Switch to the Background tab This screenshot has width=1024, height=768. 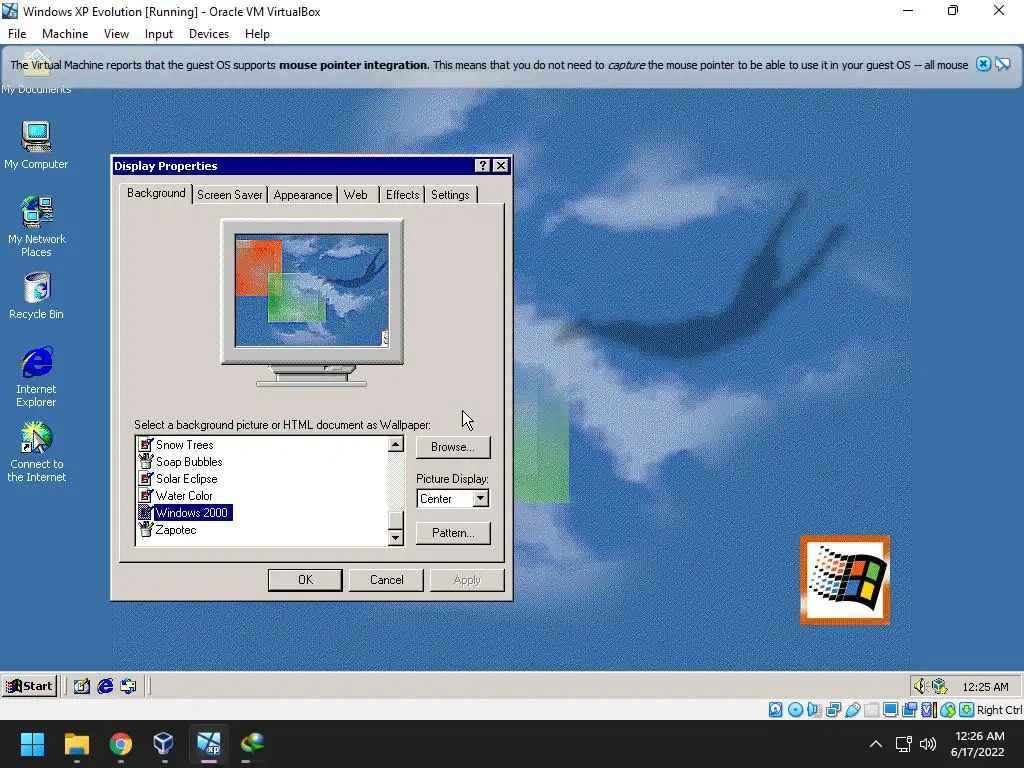tap(156, 193)
